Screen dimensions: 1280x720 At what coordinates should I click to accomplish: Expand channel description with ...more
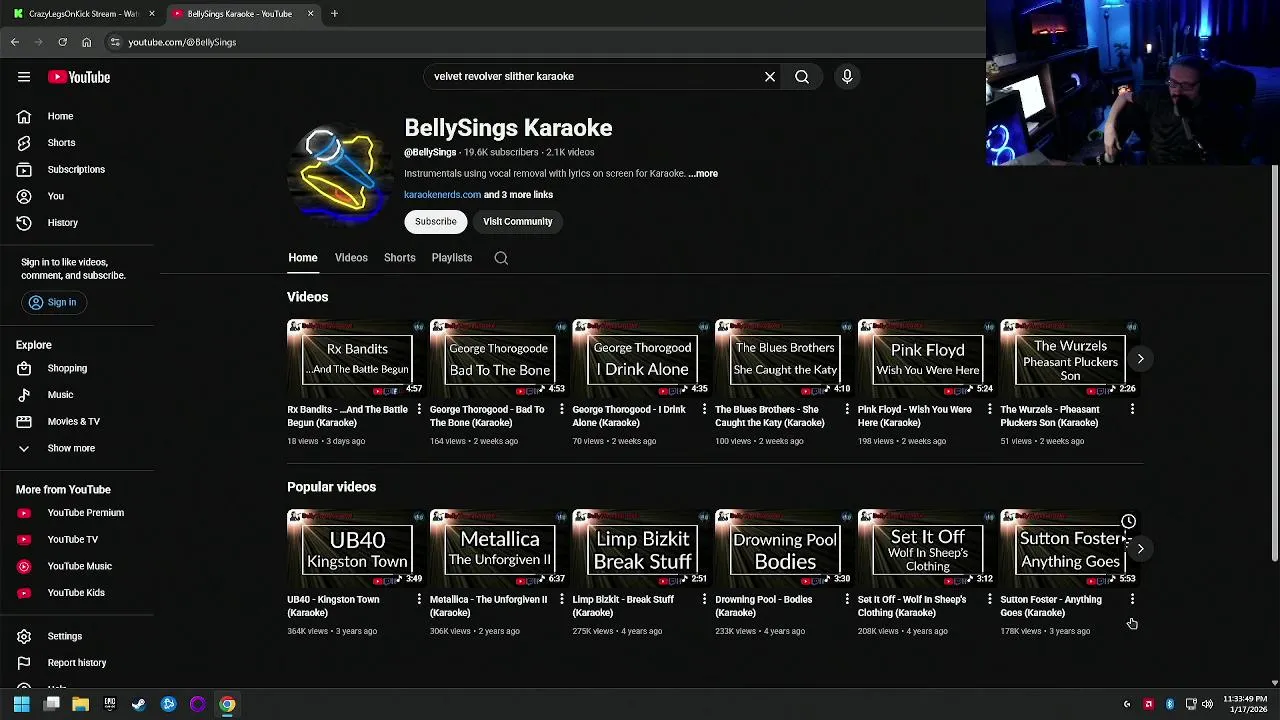(x=703, y=174)
